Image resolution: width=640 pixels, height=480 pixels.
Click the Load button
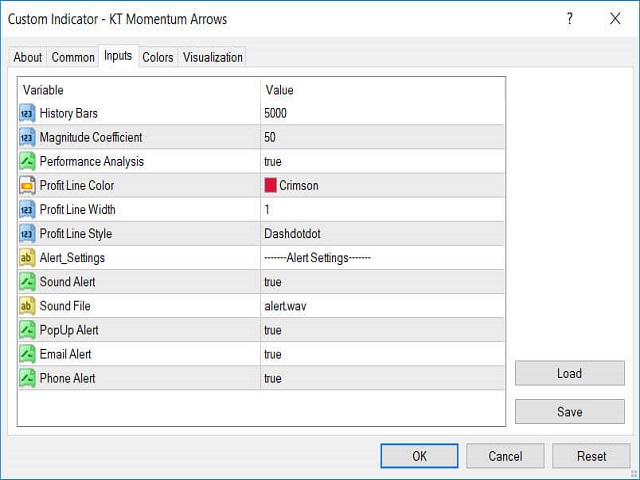569,373
